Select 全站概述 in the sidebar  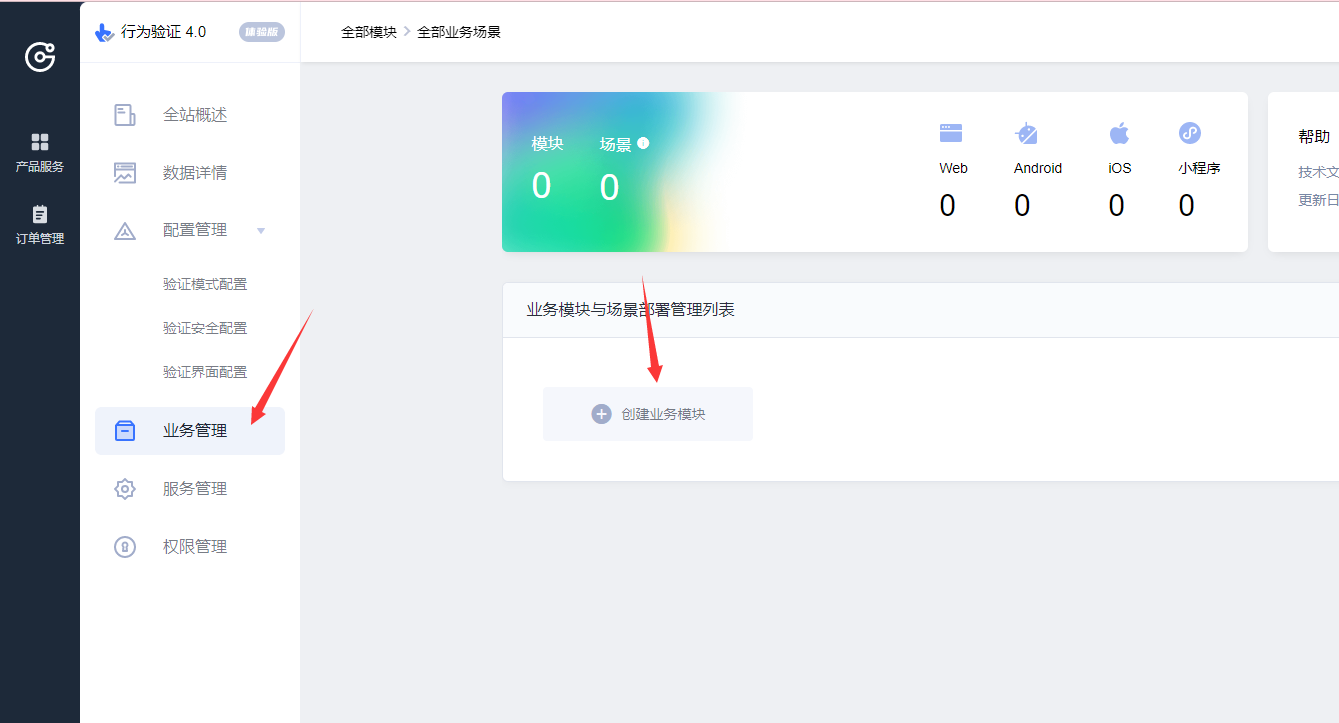(195, 115)
